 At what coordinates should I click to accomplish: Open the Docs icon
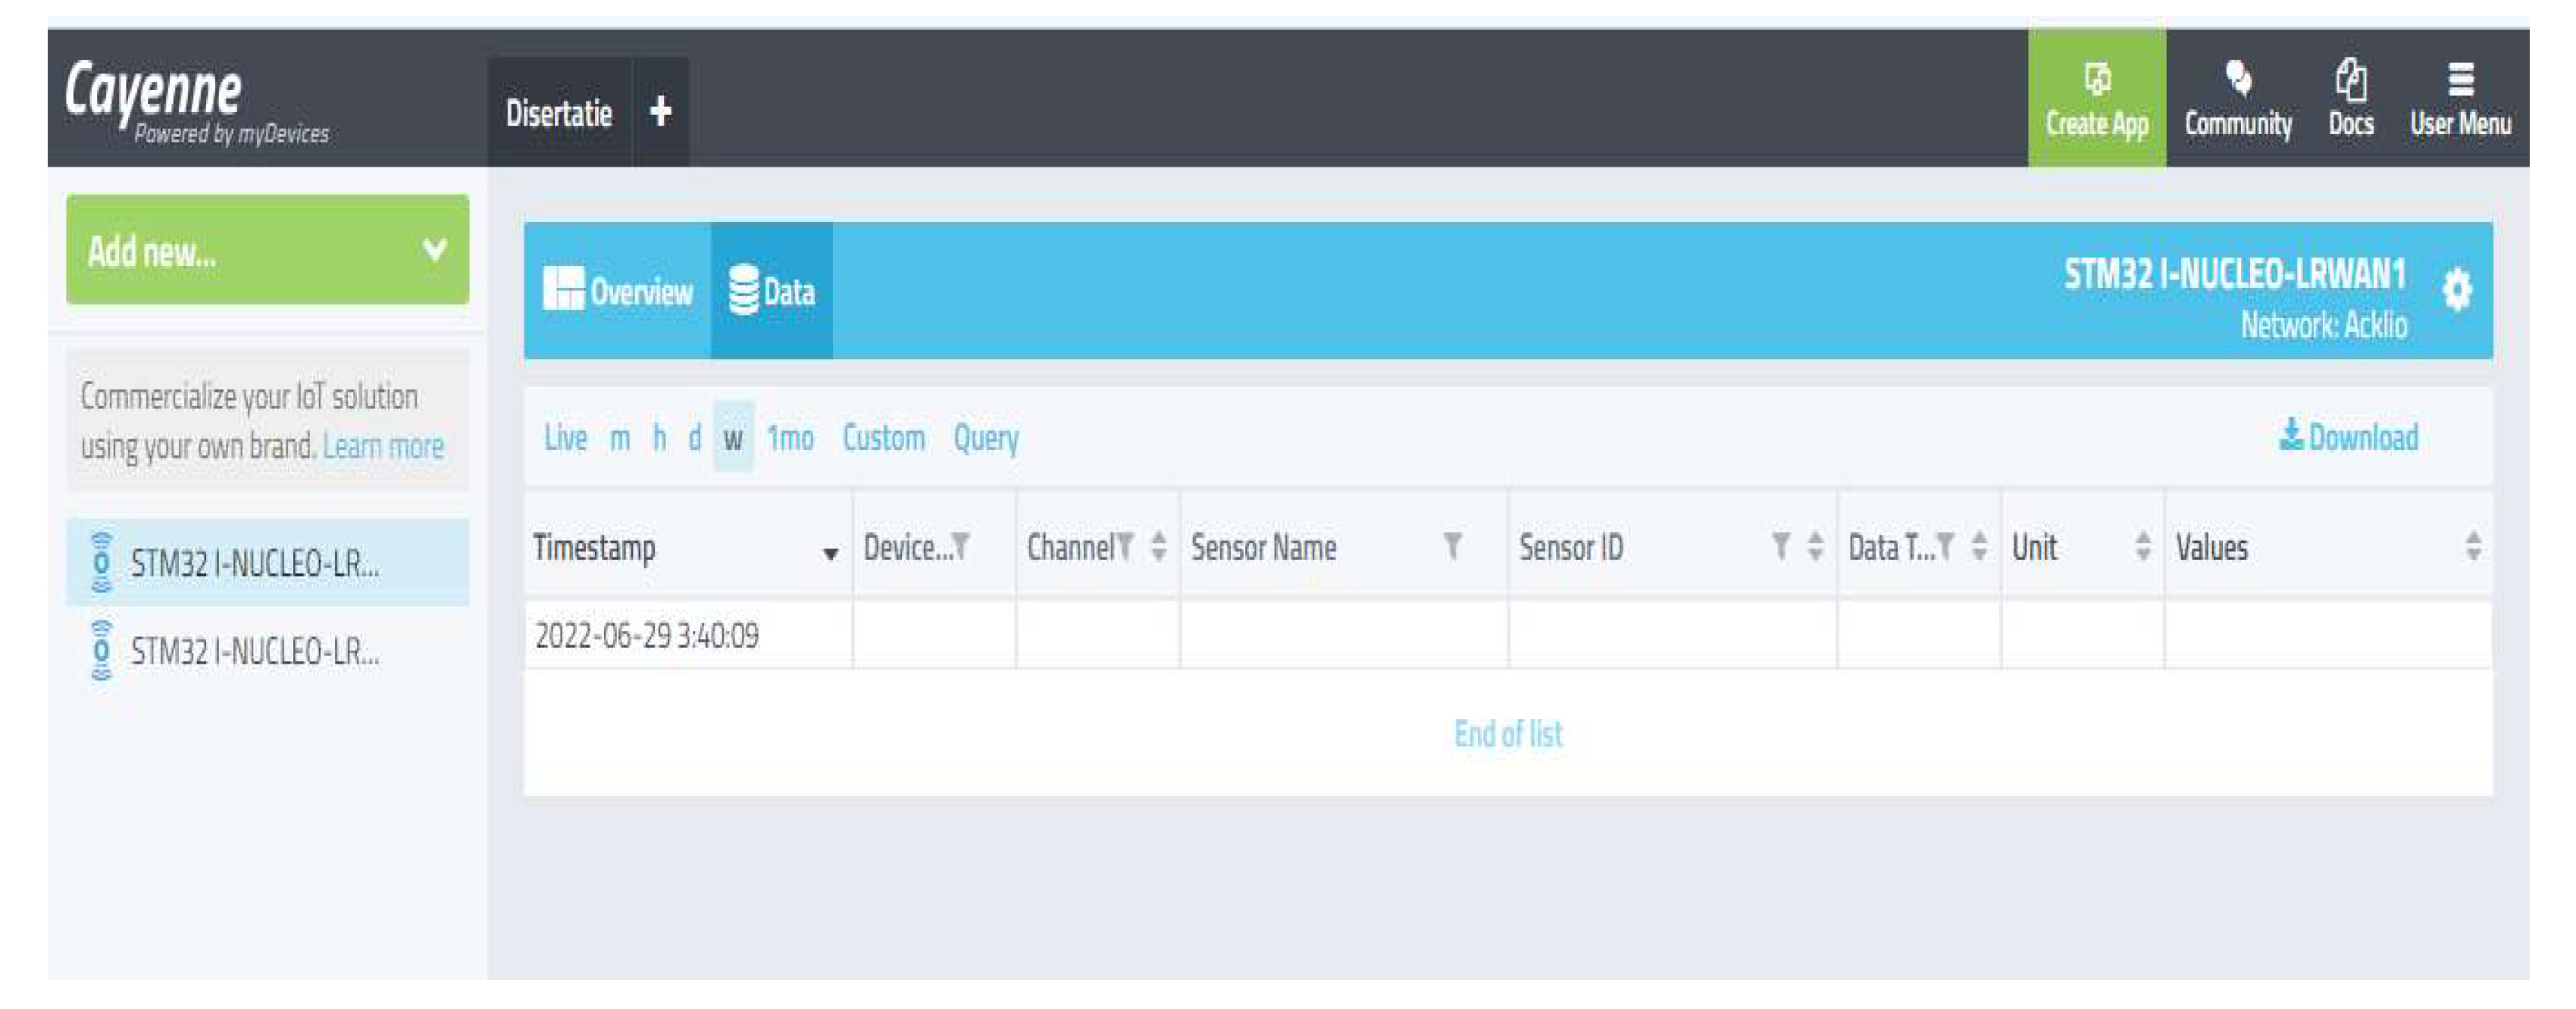point(2350,79)
